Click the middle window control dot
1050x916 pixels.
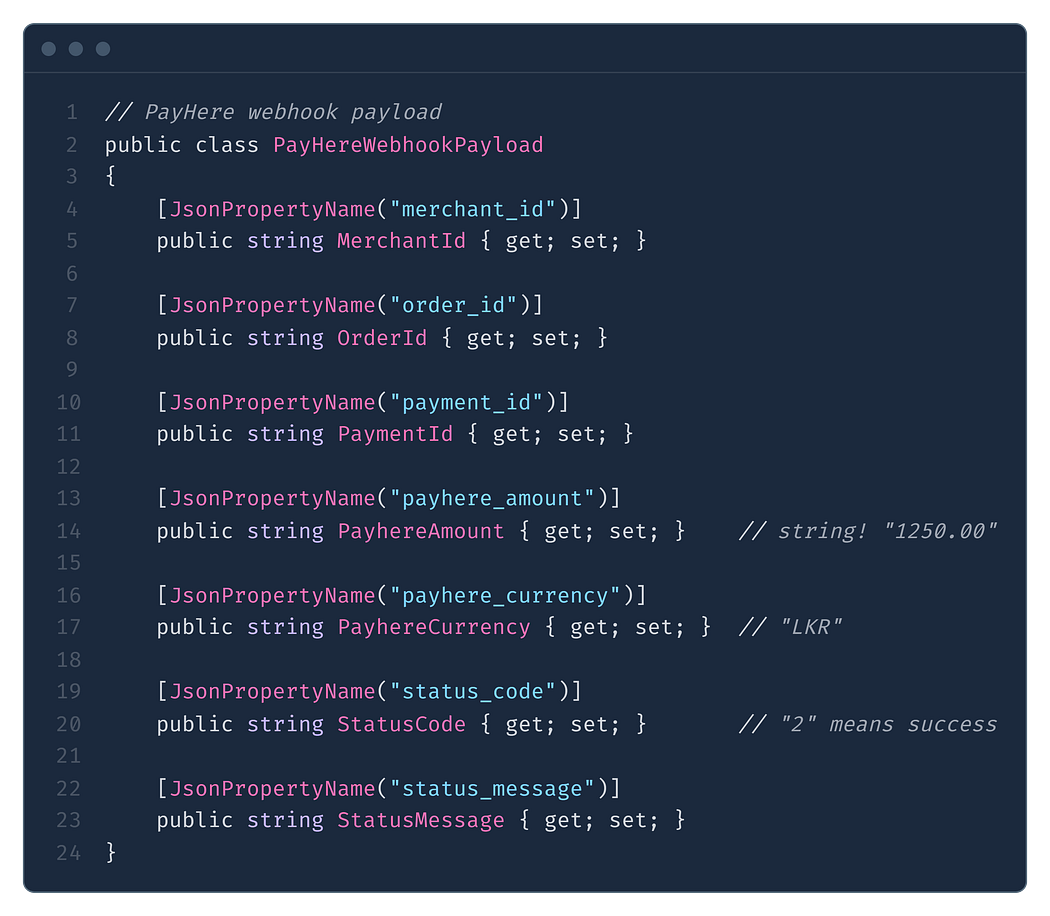point(76,49)
